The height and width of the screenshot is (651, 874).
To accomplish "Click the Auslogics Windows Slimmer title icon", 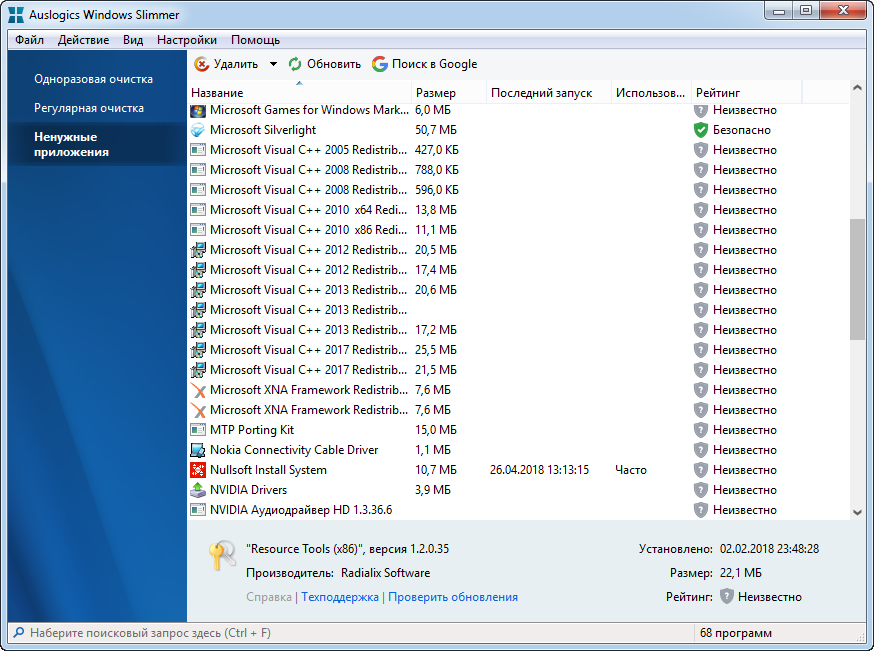I will pos(16,14).
